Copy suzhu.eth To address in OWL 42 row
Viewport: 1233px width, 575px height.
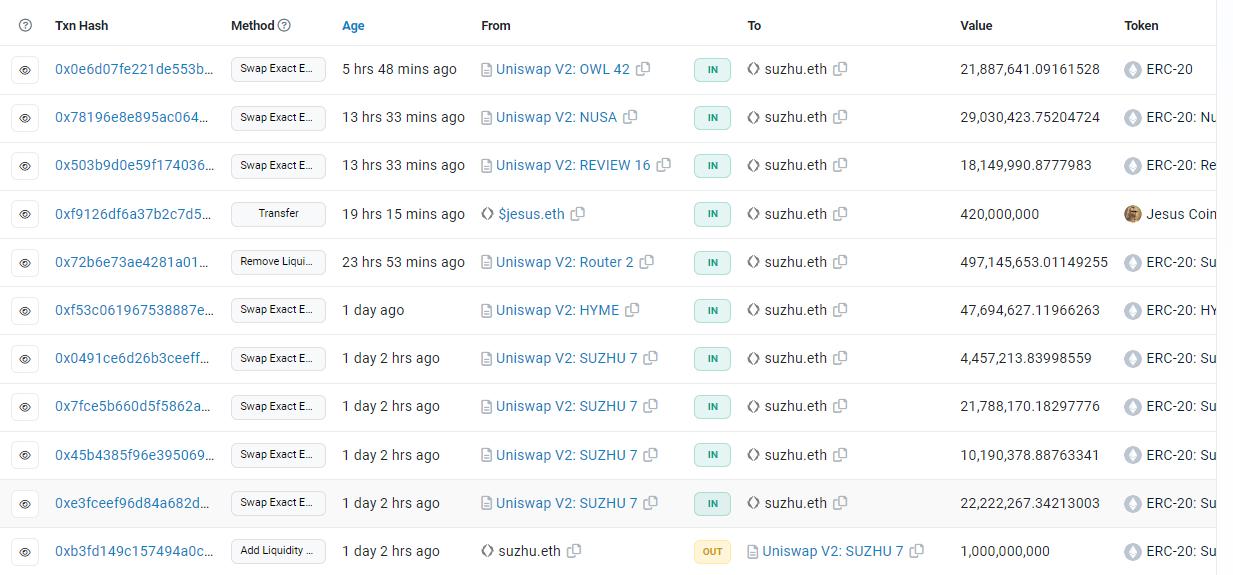(840, 69)
